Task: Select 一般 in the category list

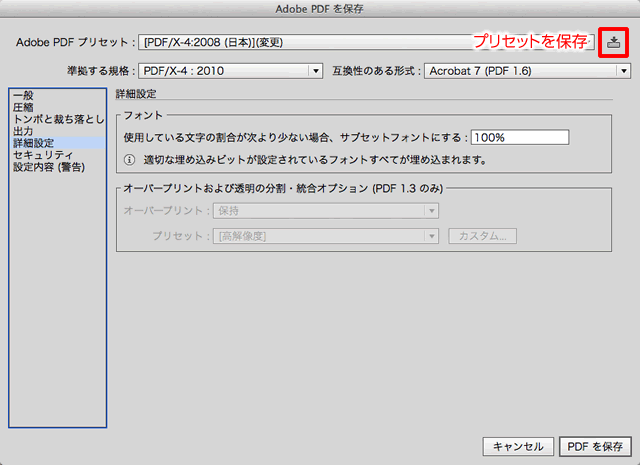Action: tap(57, 96)
